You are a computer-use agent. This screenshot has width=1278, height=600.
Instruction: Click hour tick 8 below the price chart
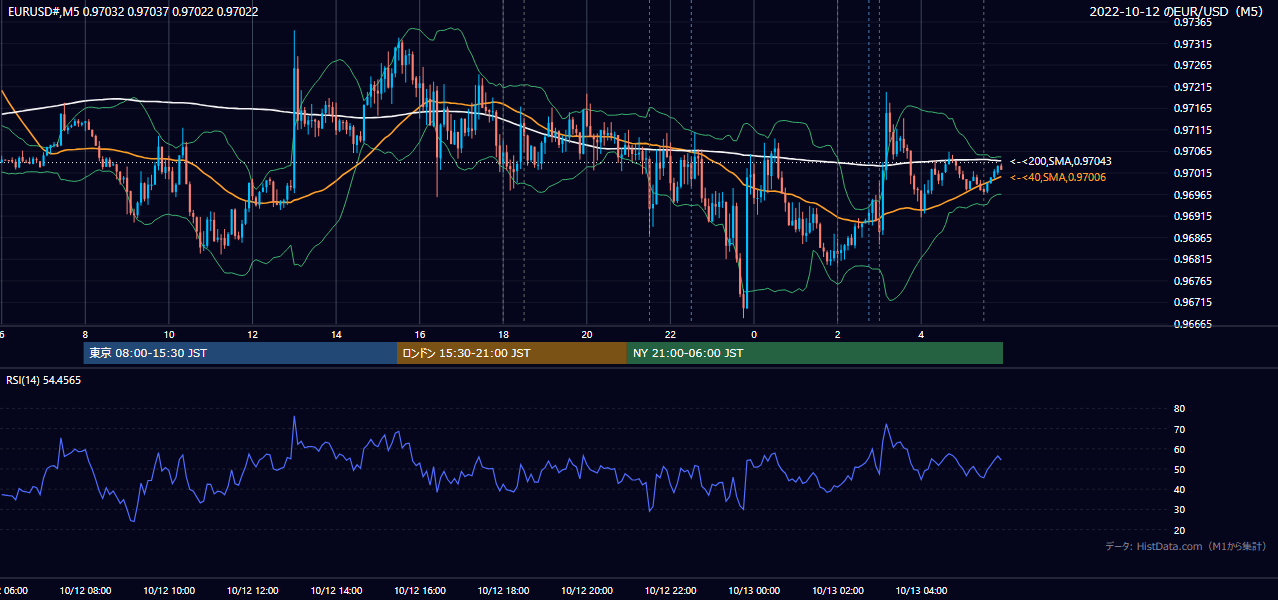coord(85,334)
